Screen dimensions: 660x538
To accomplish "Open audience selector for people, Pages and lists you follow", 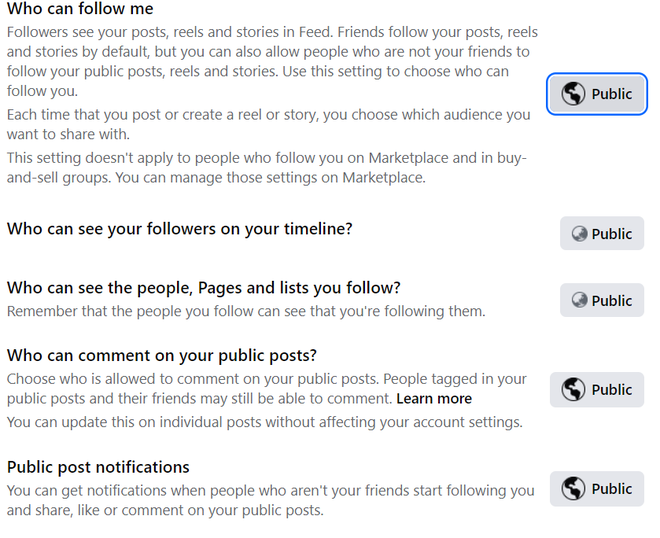I will pyautogui.click(x=602, y=300).
